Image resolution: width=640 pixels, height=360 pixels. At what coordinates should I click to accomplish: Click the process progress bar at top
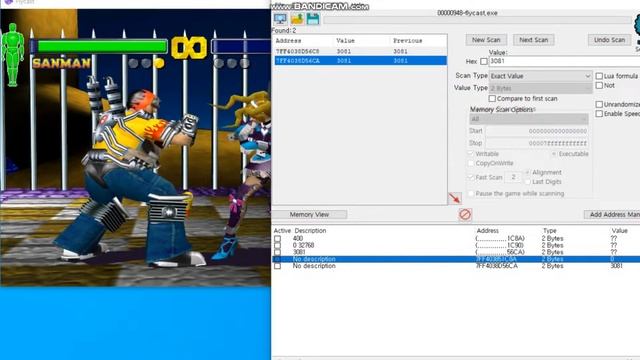tap(478, 20)
